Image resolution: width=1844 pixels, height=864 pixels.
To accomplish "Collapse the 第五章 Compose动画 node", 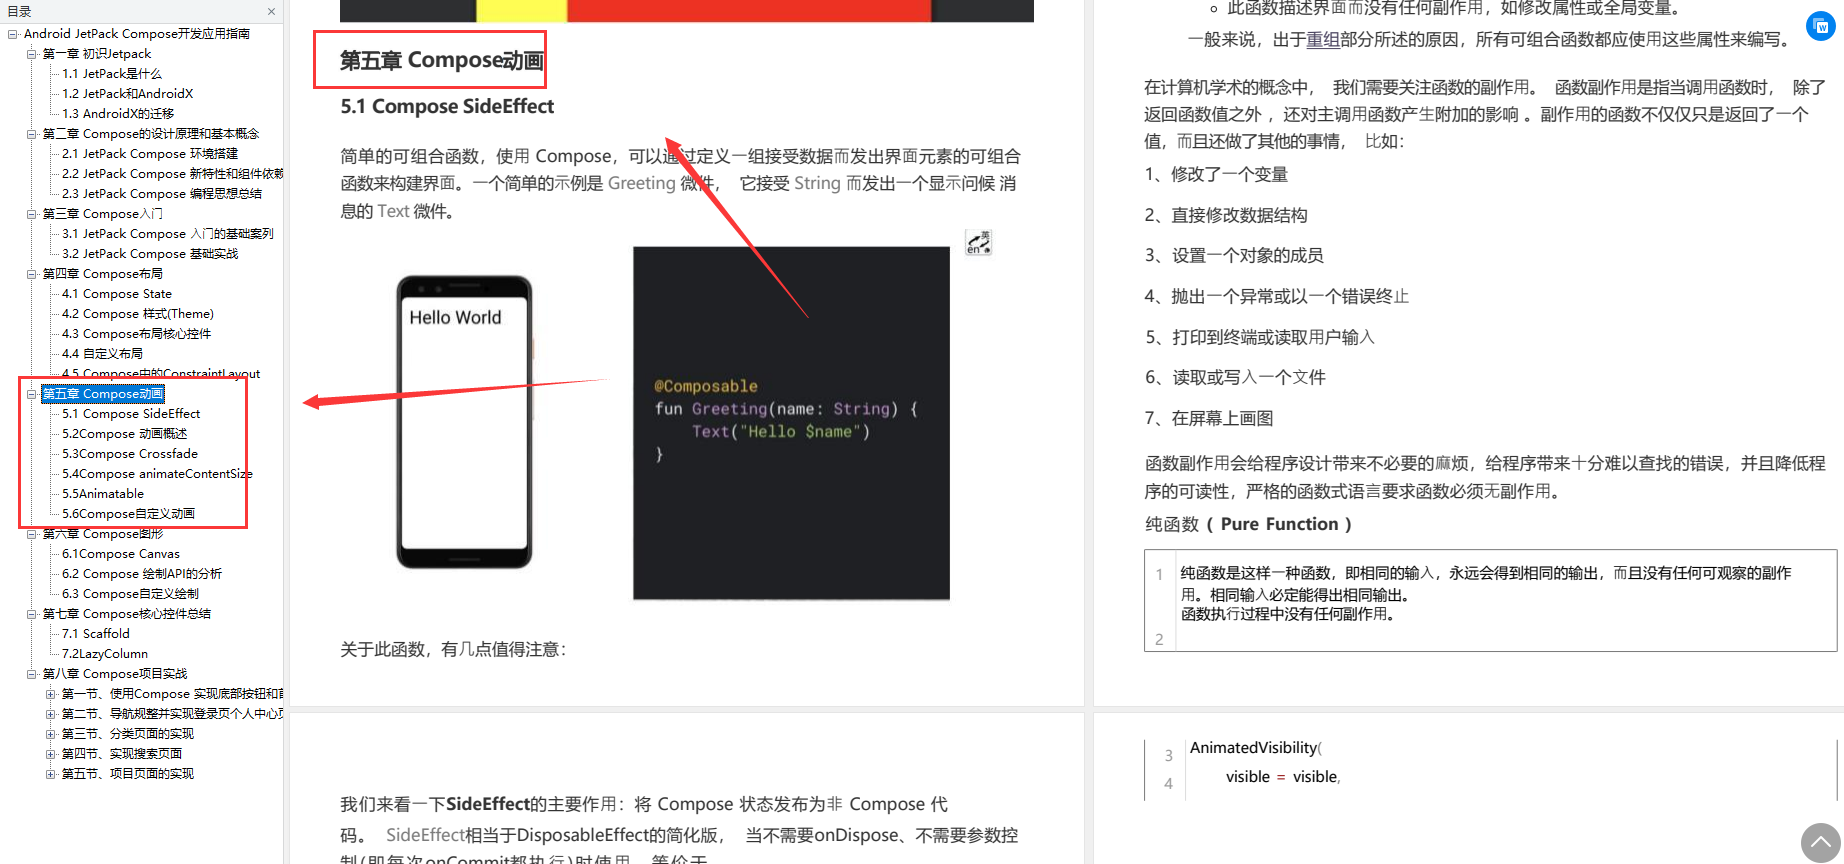I will pyautogui.click(x=31, y=394).
